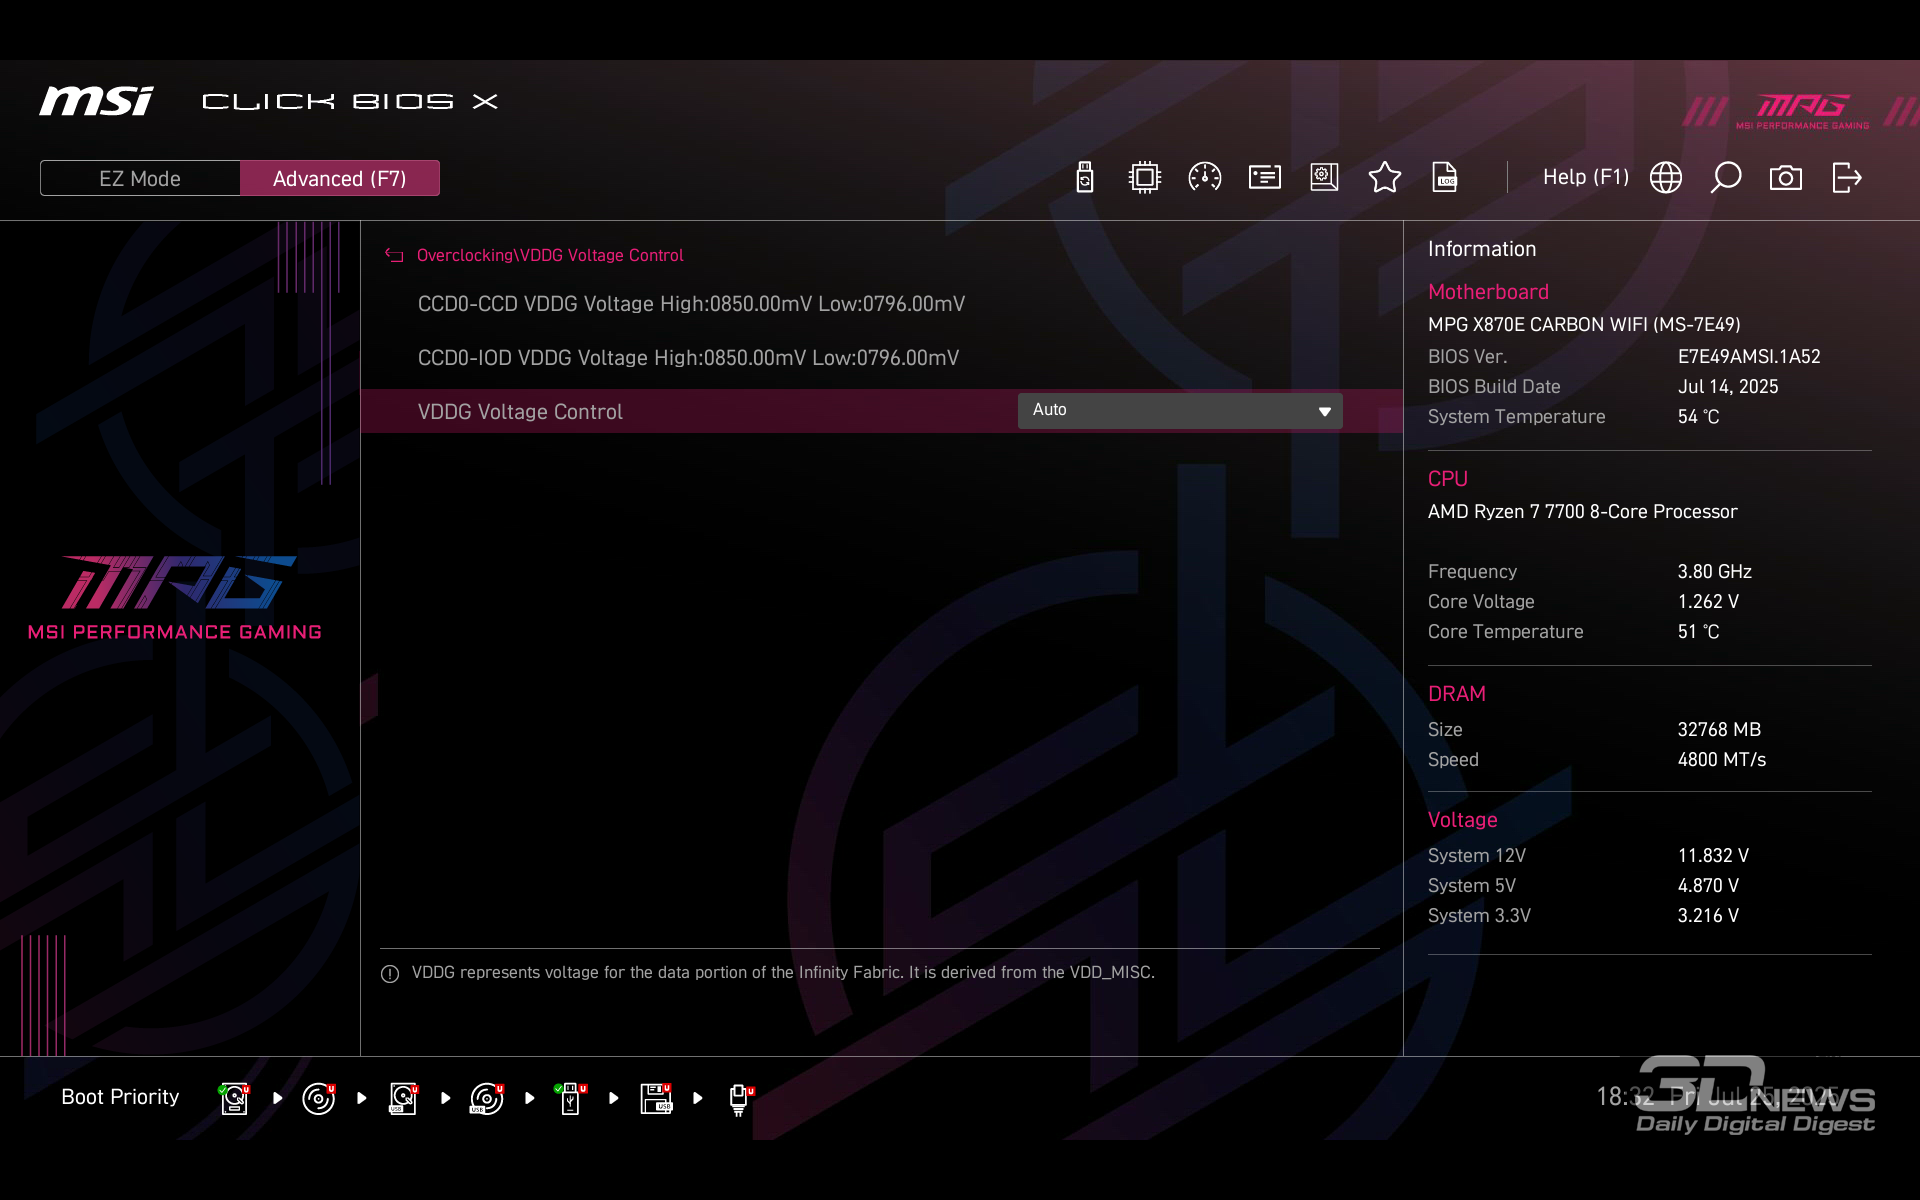Screen dimensions: 1920x1200
Task: Select the USB floppy boot device icon
Action: (656, 1098)
